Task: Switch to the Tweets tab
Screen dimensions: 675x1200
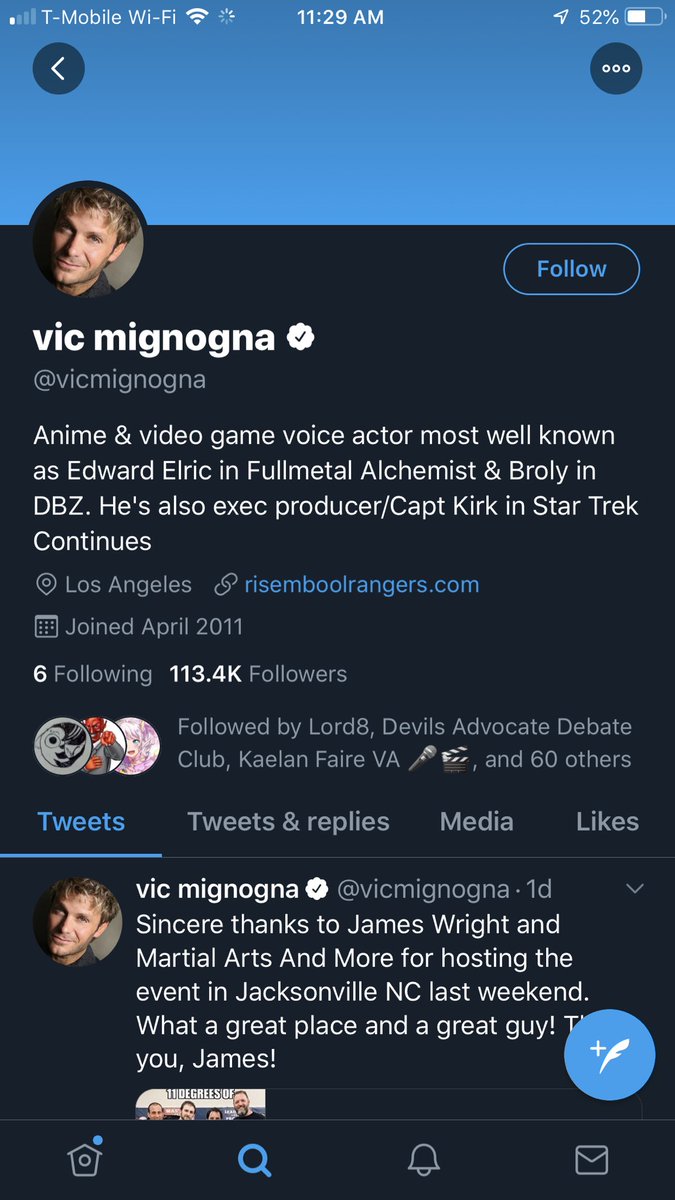Action: point(81,822)
